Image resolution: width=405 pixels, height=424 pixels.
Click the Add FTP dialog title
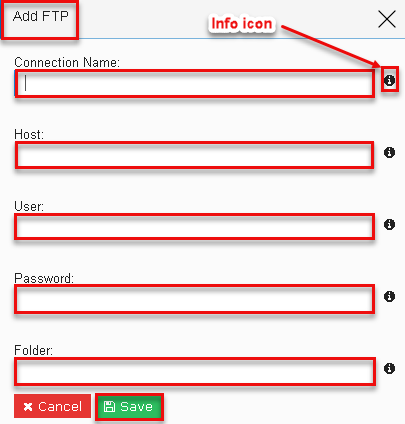pyautogui.click(x=41, y=16)
